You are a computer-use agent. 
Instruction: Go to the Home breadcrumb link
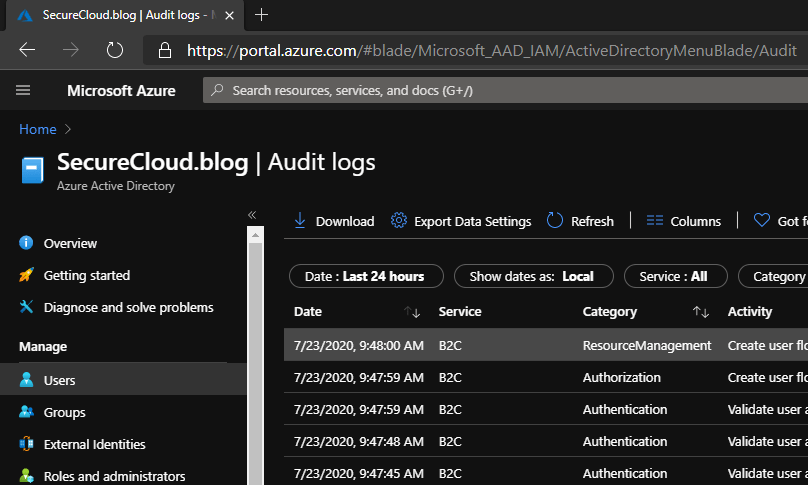click(x=37, y=129)
